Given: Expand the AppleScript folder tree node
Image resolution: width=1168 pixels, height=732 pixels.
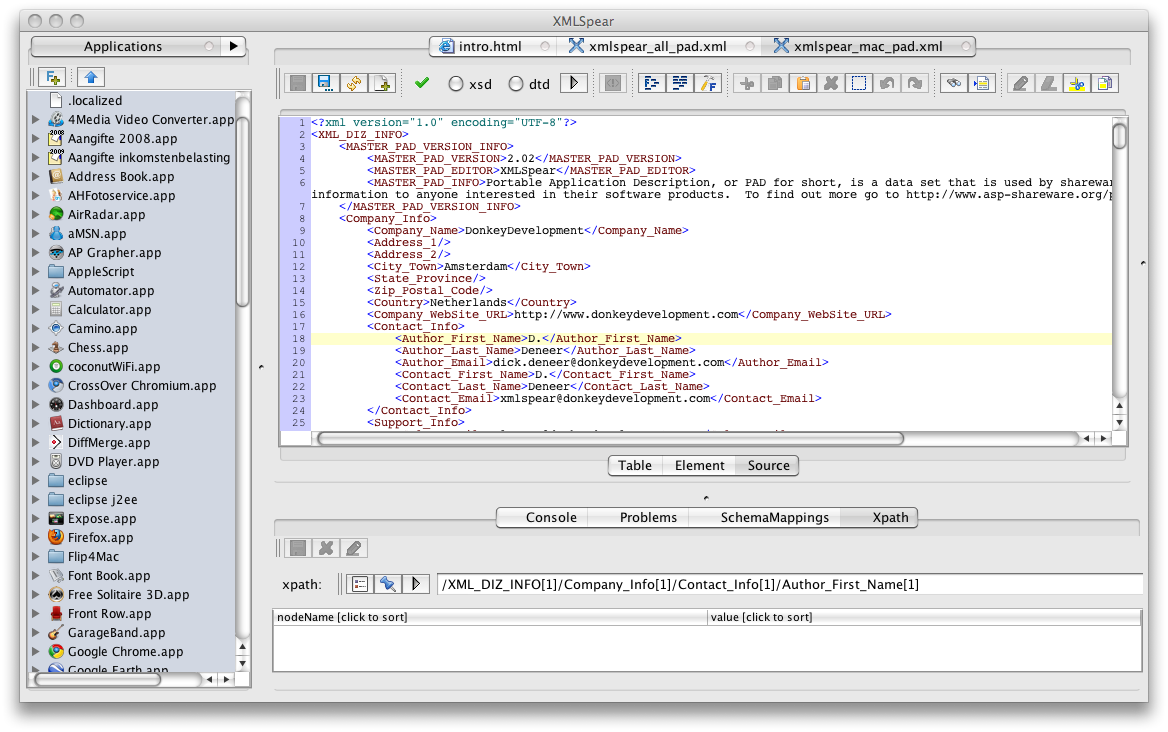Looking at the screenshot, I should pyautogui.click(x=36, y=272).
